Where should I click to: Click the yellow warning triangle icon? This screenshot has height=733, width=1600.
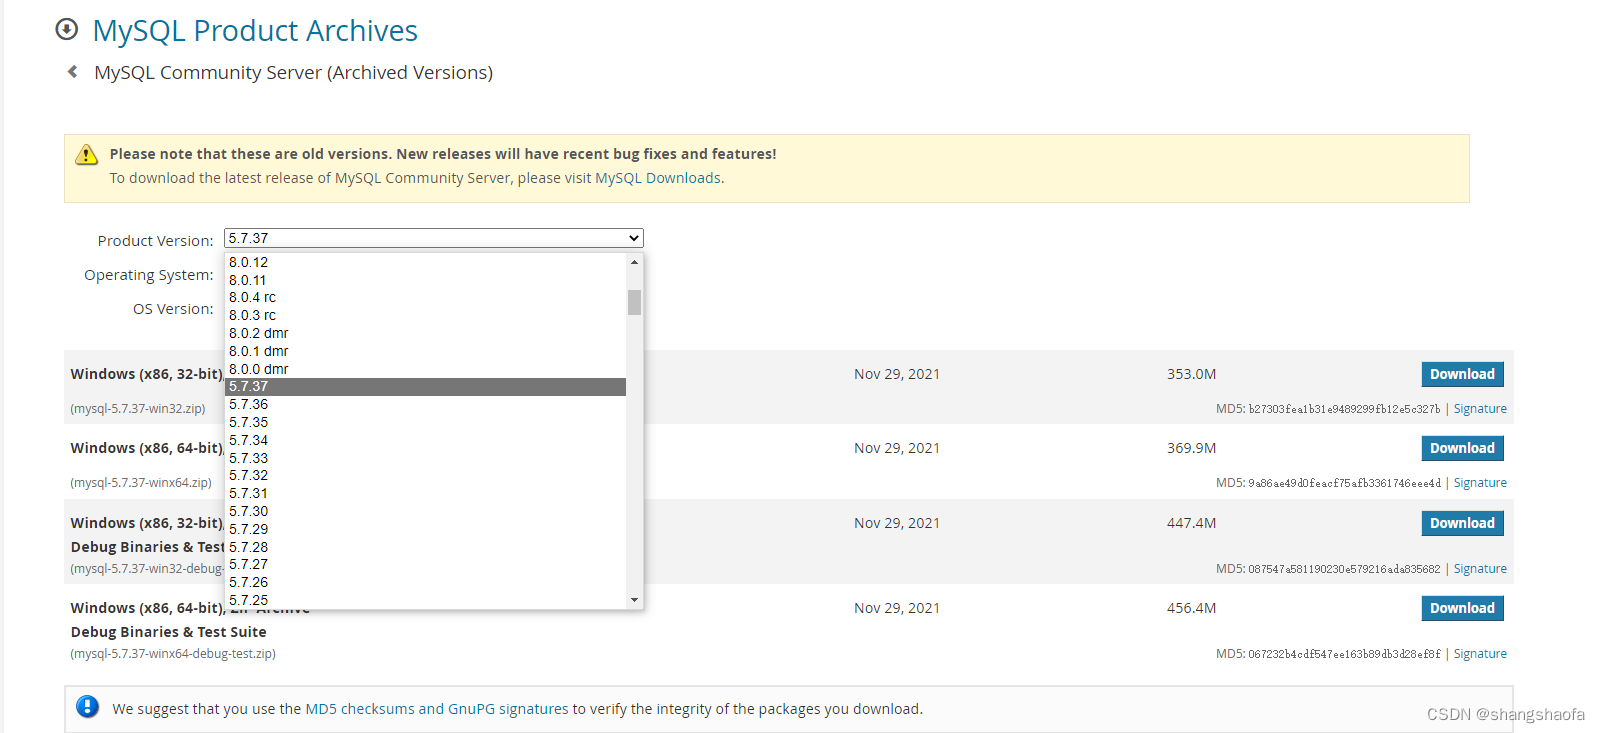87,154
